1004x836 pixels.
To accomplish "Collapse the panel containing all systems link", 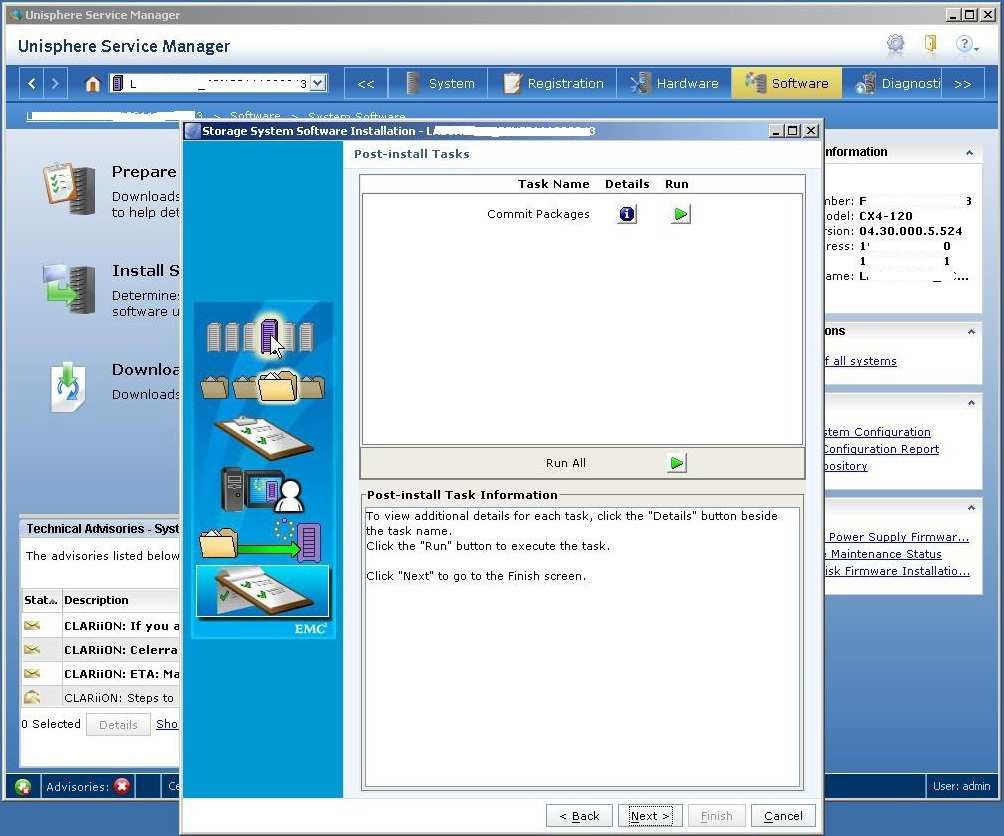I will (971, 332).
